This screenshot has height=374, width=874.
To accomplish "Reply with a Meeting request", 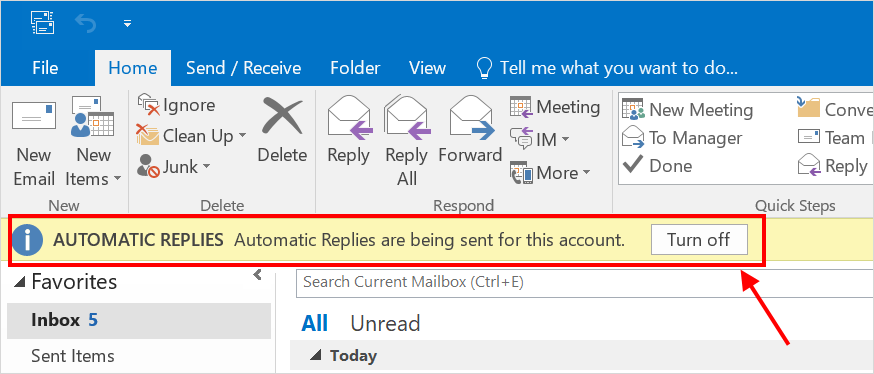I will click(x=555, y=106).
